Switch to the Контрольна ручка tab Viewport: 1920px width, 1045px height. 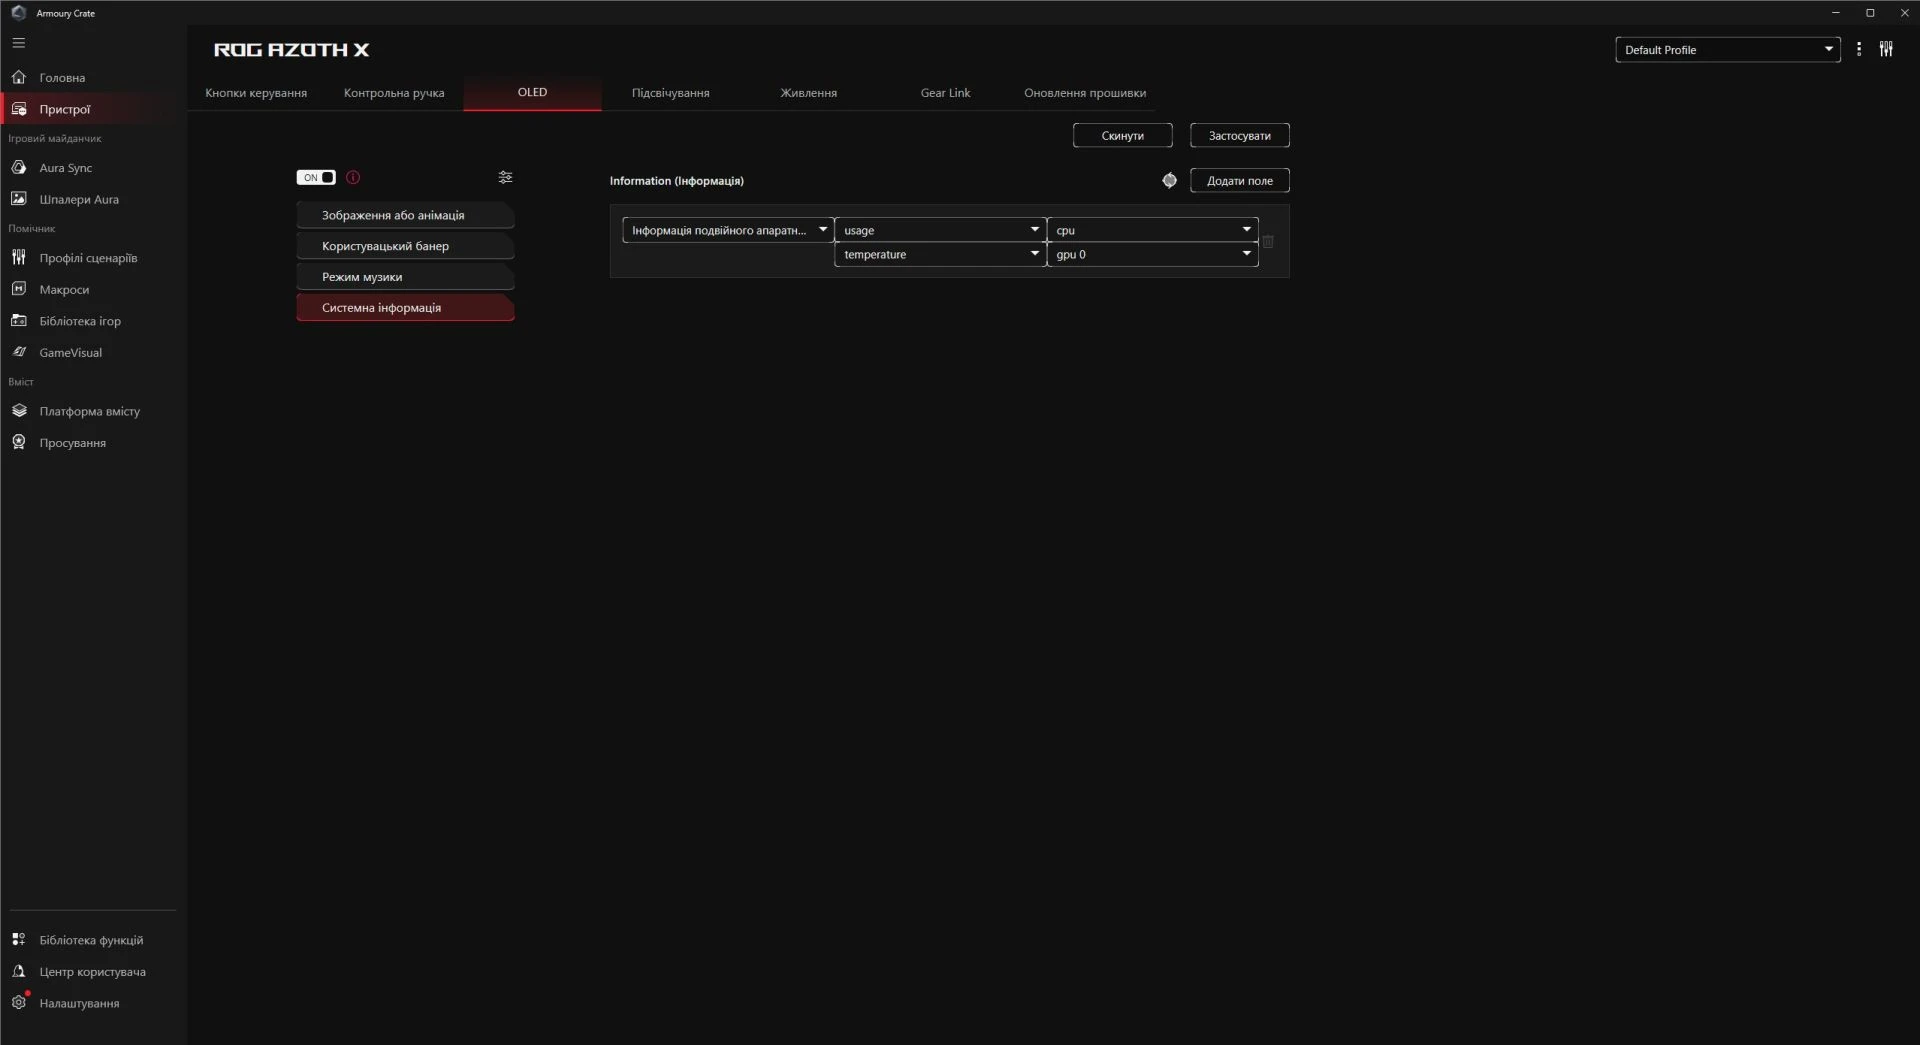click(x=394, y=93)
